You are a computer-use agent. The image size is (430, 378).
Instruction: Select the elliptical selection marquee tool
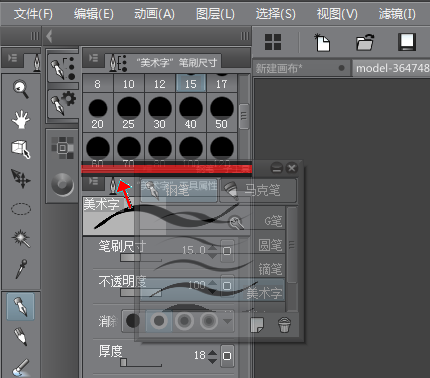tap(21, 209)
